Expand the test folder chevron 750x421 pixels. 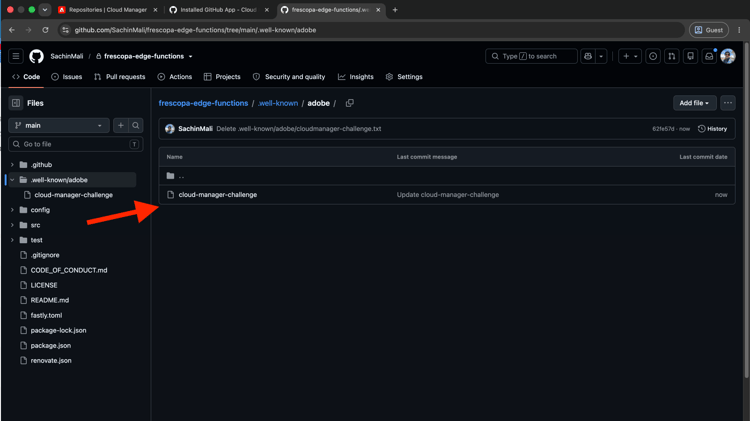pyautogui.click(x=12, y=240)
